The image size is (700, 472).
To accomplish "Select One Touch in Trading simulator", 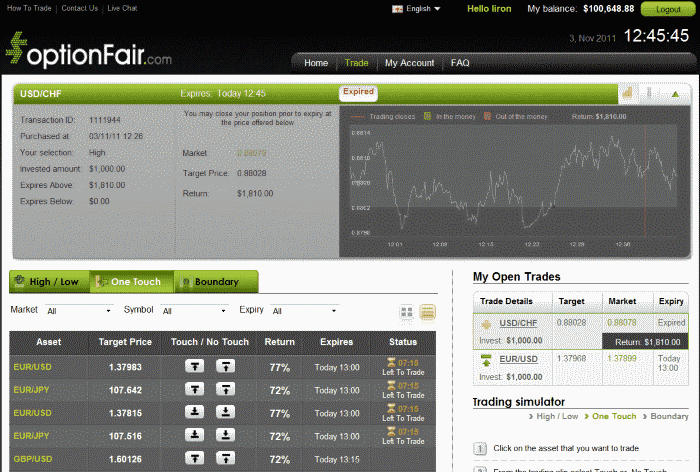I will (x=614, y=416).
